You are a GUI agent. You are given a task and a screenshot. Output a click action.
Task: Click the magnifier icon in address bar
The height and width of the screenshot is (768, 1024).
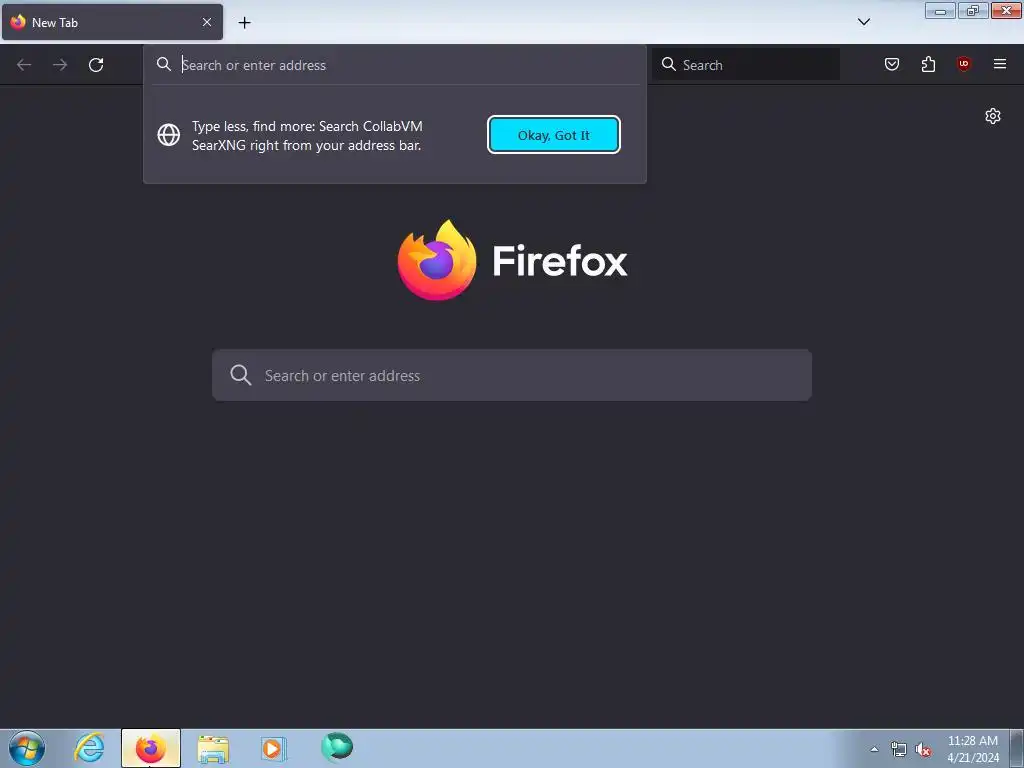[164, 64]
